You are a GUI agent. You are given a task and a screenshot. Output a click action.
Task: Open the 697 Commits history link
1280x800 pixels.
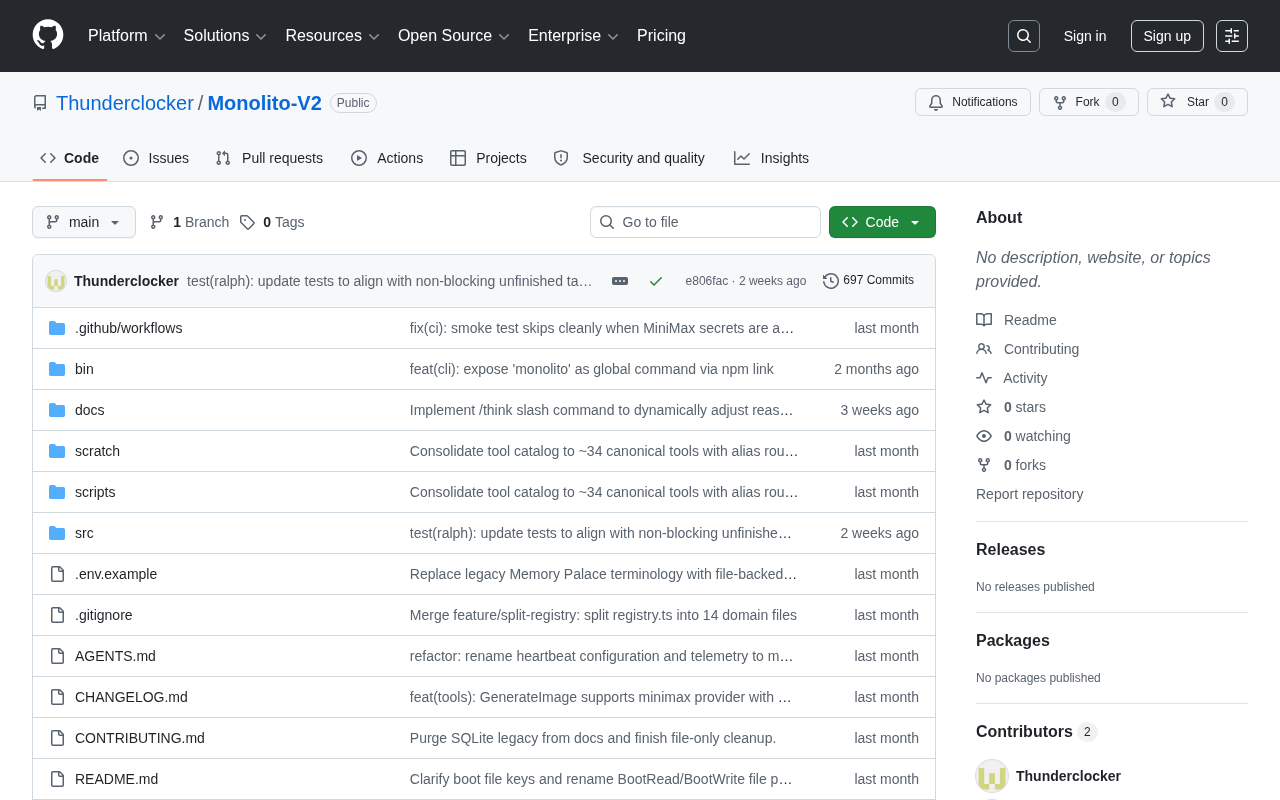[x=868, y=281]
